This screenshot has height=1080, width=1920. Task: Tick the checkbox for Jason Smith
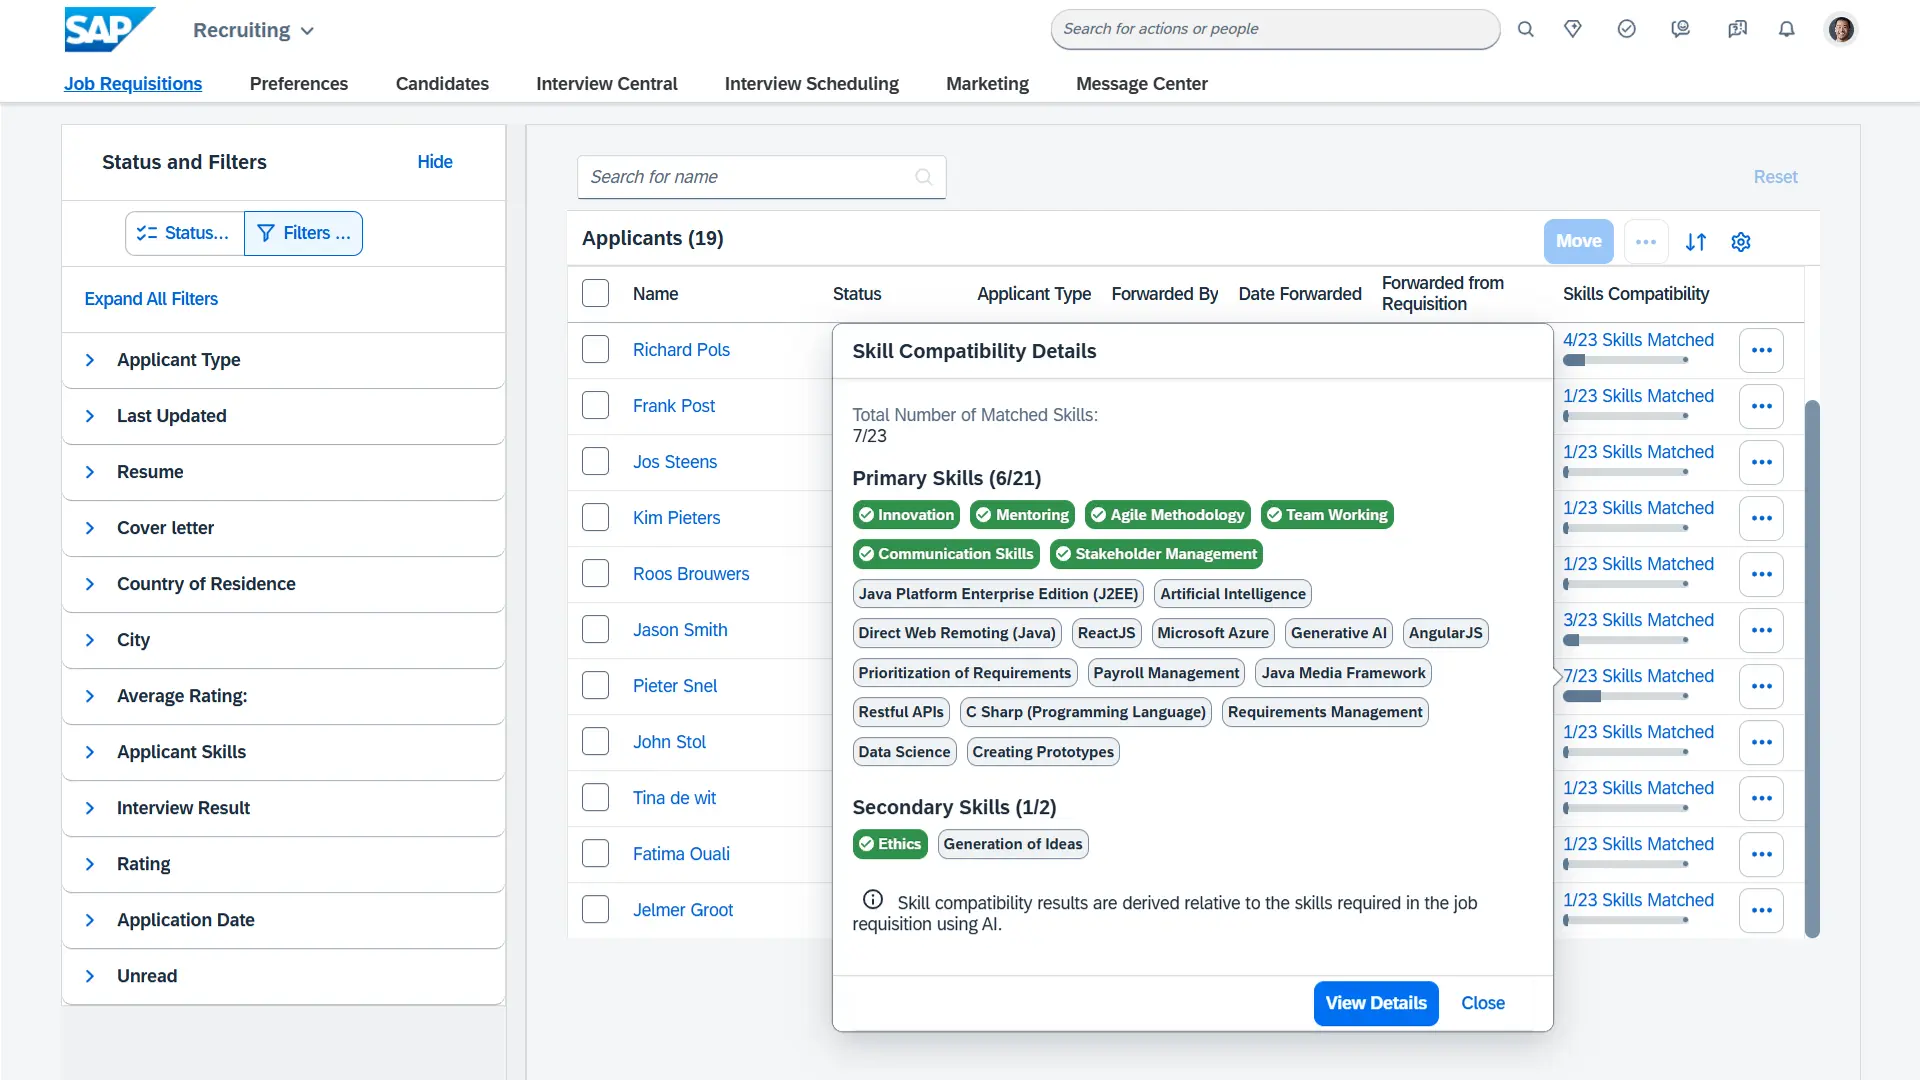(x=595, y=630)
